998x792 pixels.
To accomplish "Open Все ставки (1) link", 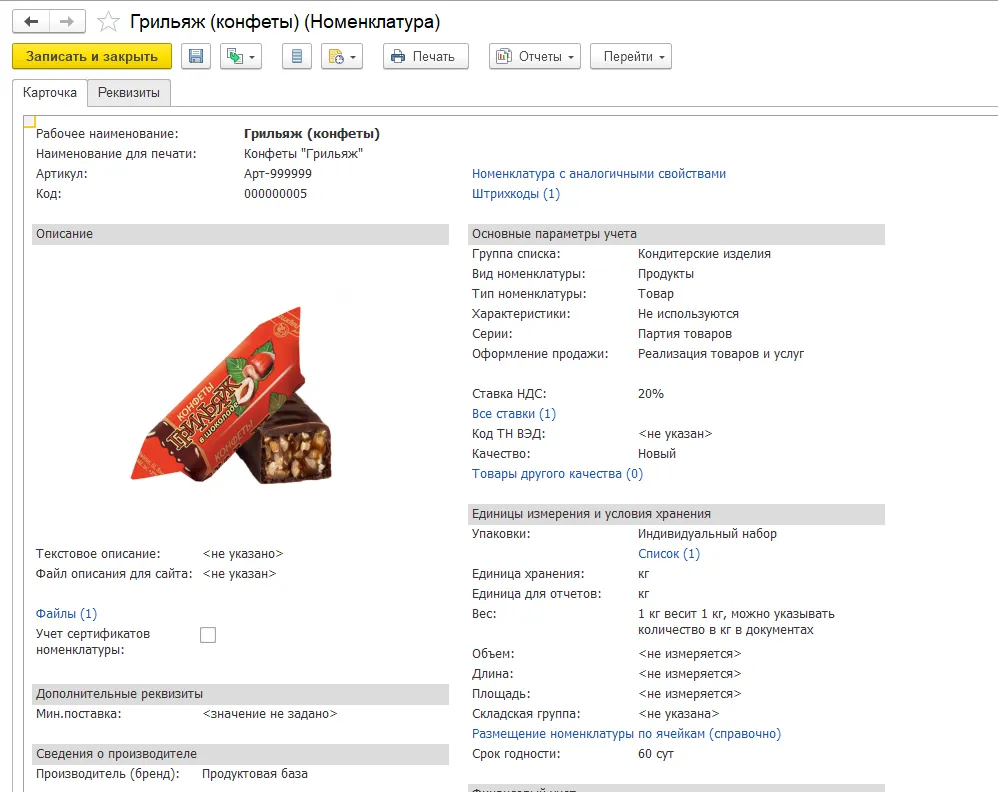I will [x=514, y=414].
